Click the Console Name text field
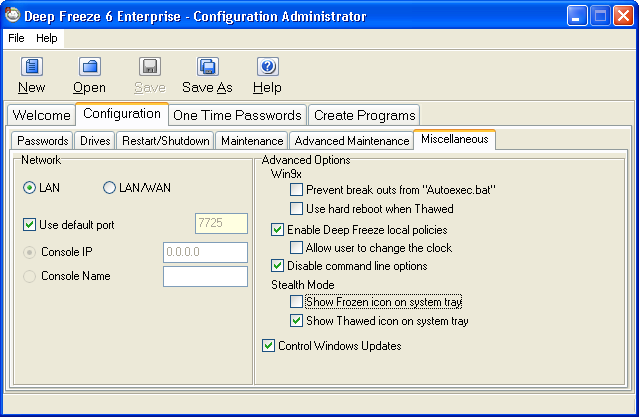 (x=205, y=276)
